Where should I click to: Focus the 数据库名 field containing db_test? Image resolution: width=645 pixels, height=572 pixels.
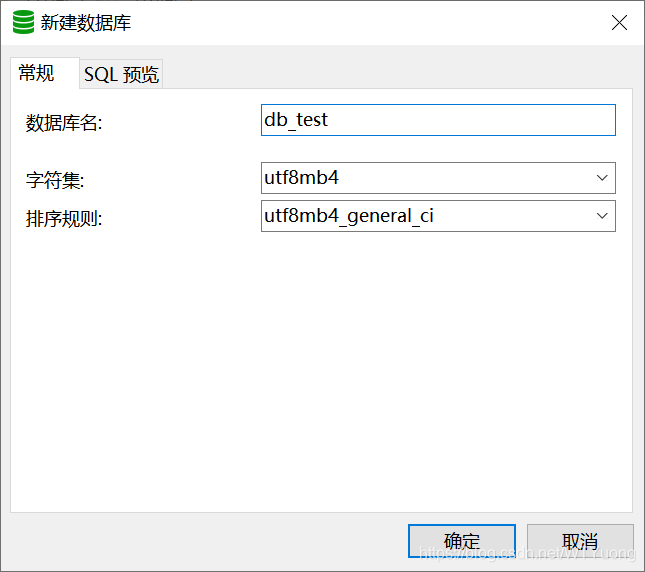(x=438, y=120)
